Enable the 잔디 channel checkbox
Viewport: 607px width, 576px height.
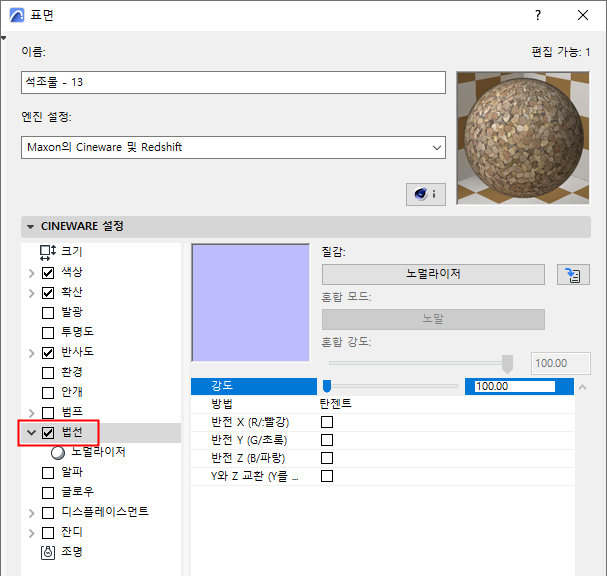point(48,533)
